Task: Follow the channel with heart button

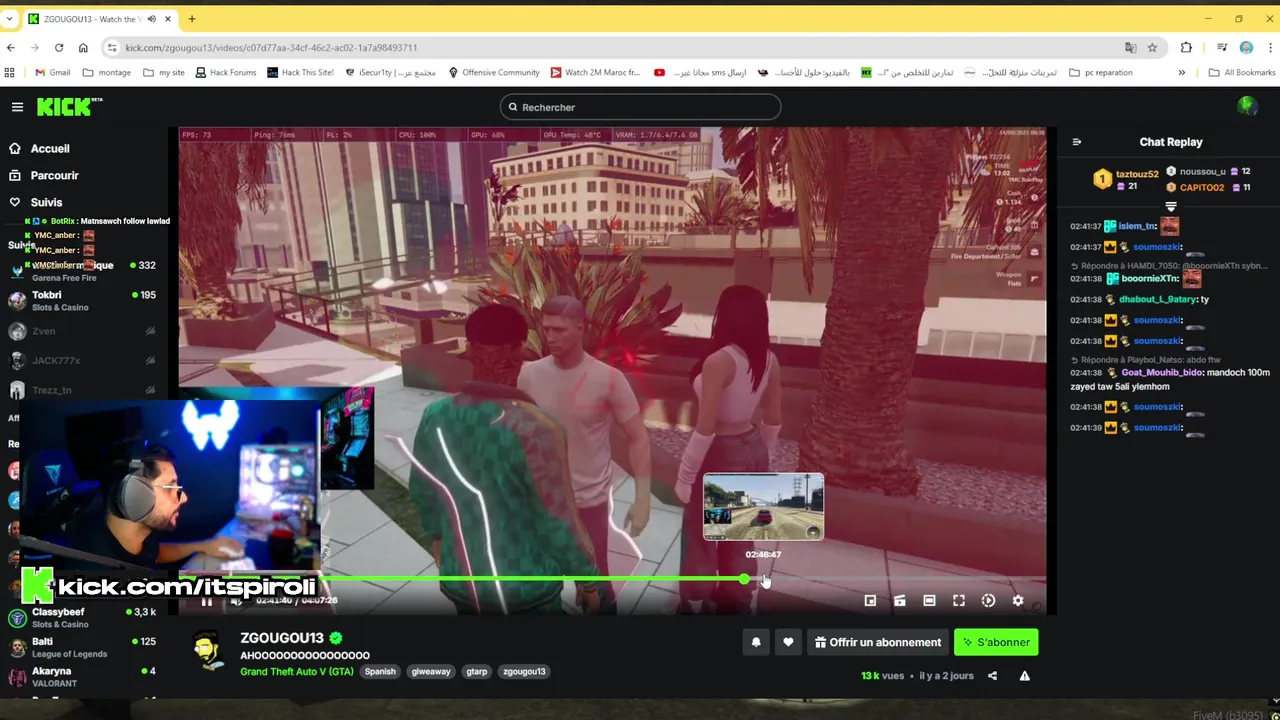Action: click(788, 642)
